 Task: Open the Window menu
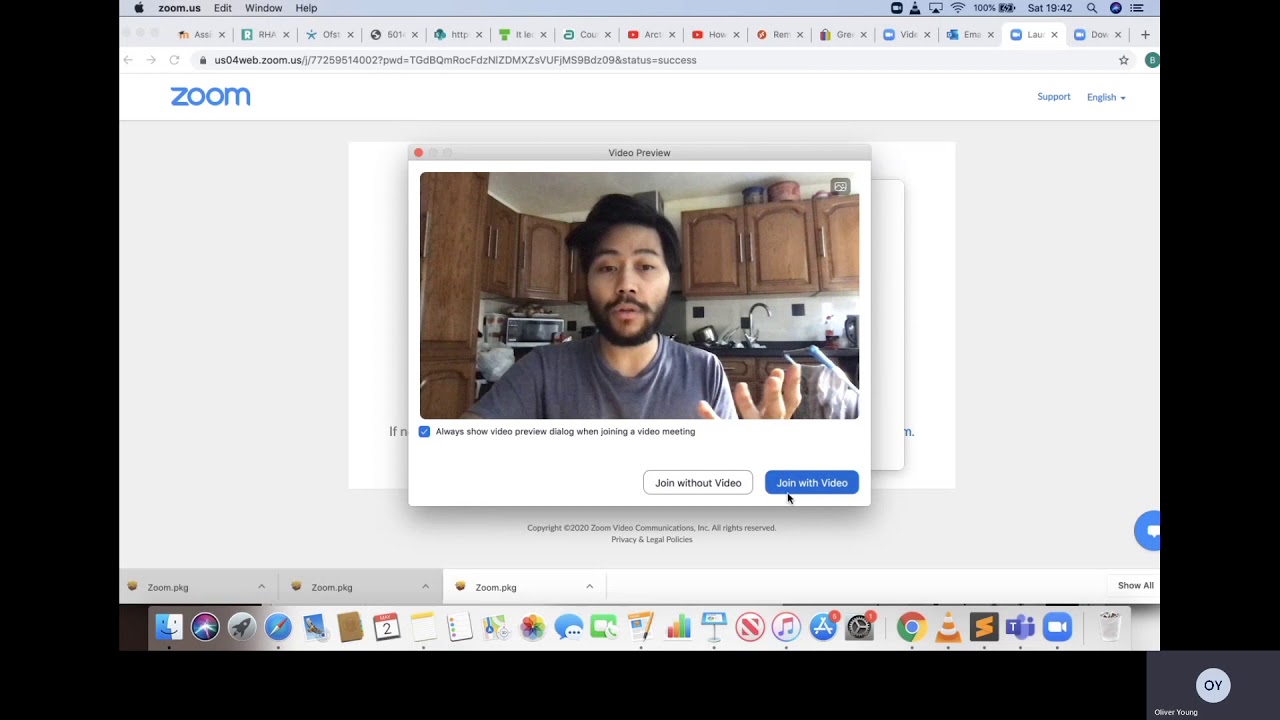(x=263, y=8)
